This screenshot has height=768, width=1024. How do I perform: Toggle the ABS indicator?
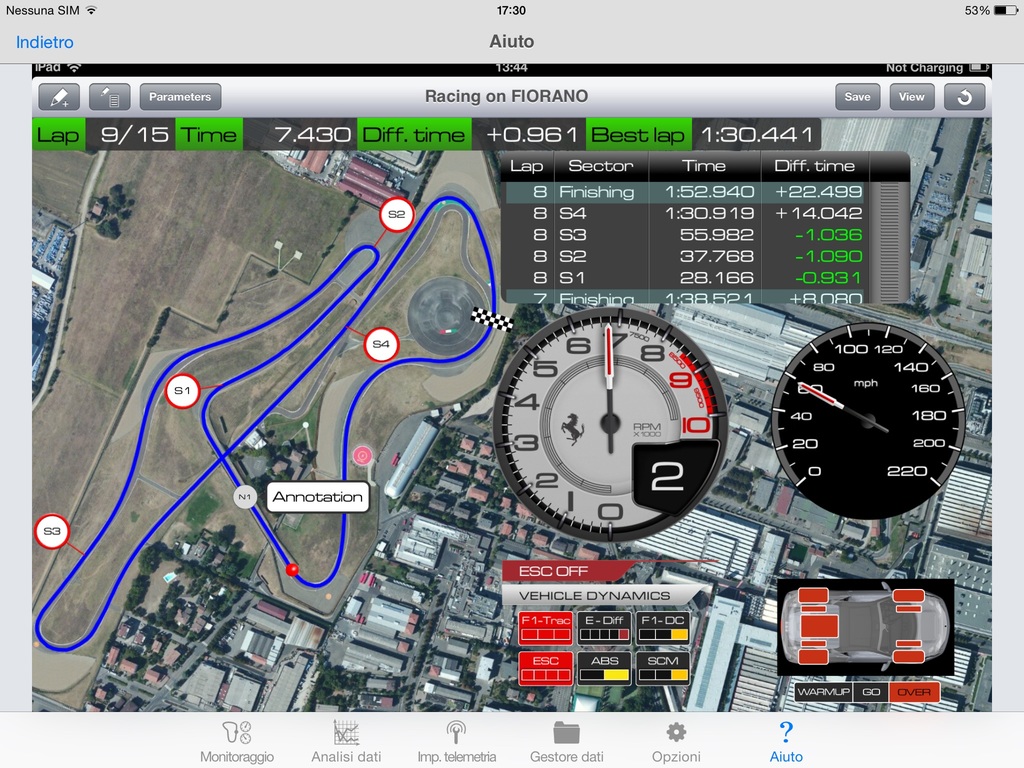pos(604,668)
